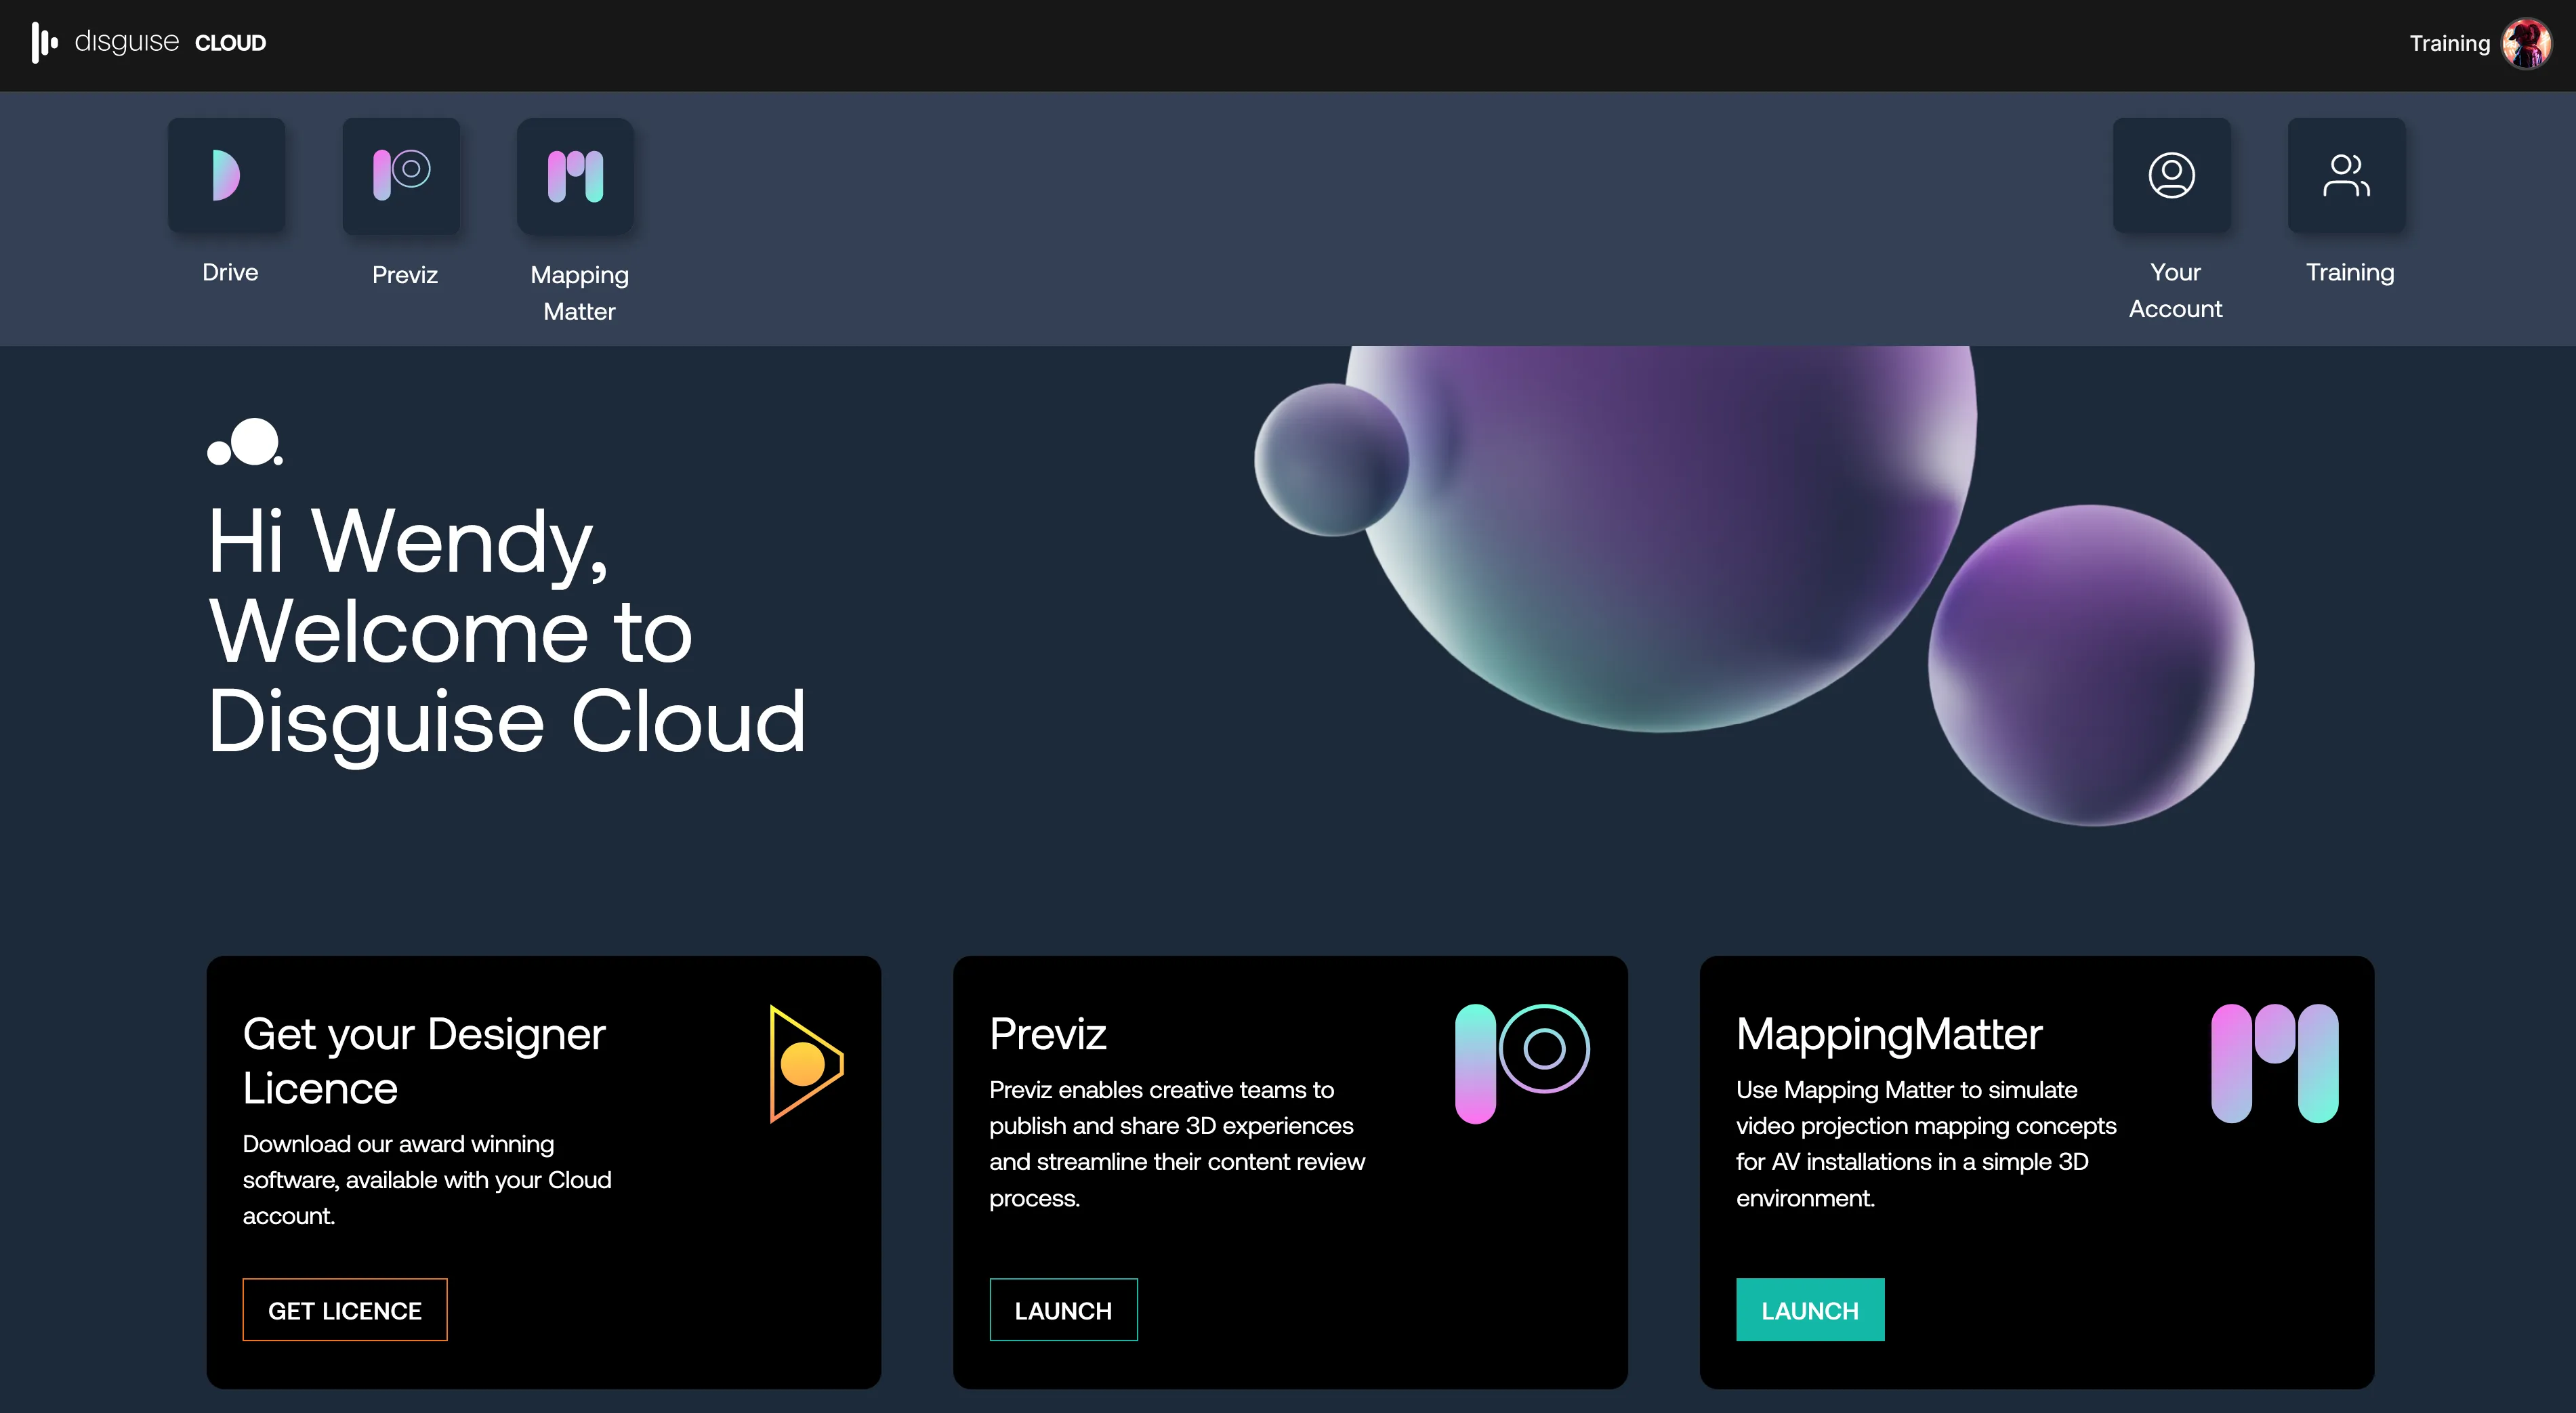The image size is (2576, 1413).
Task: Click GET LICENCE on the Designer card
Action: pos(344,1310)
